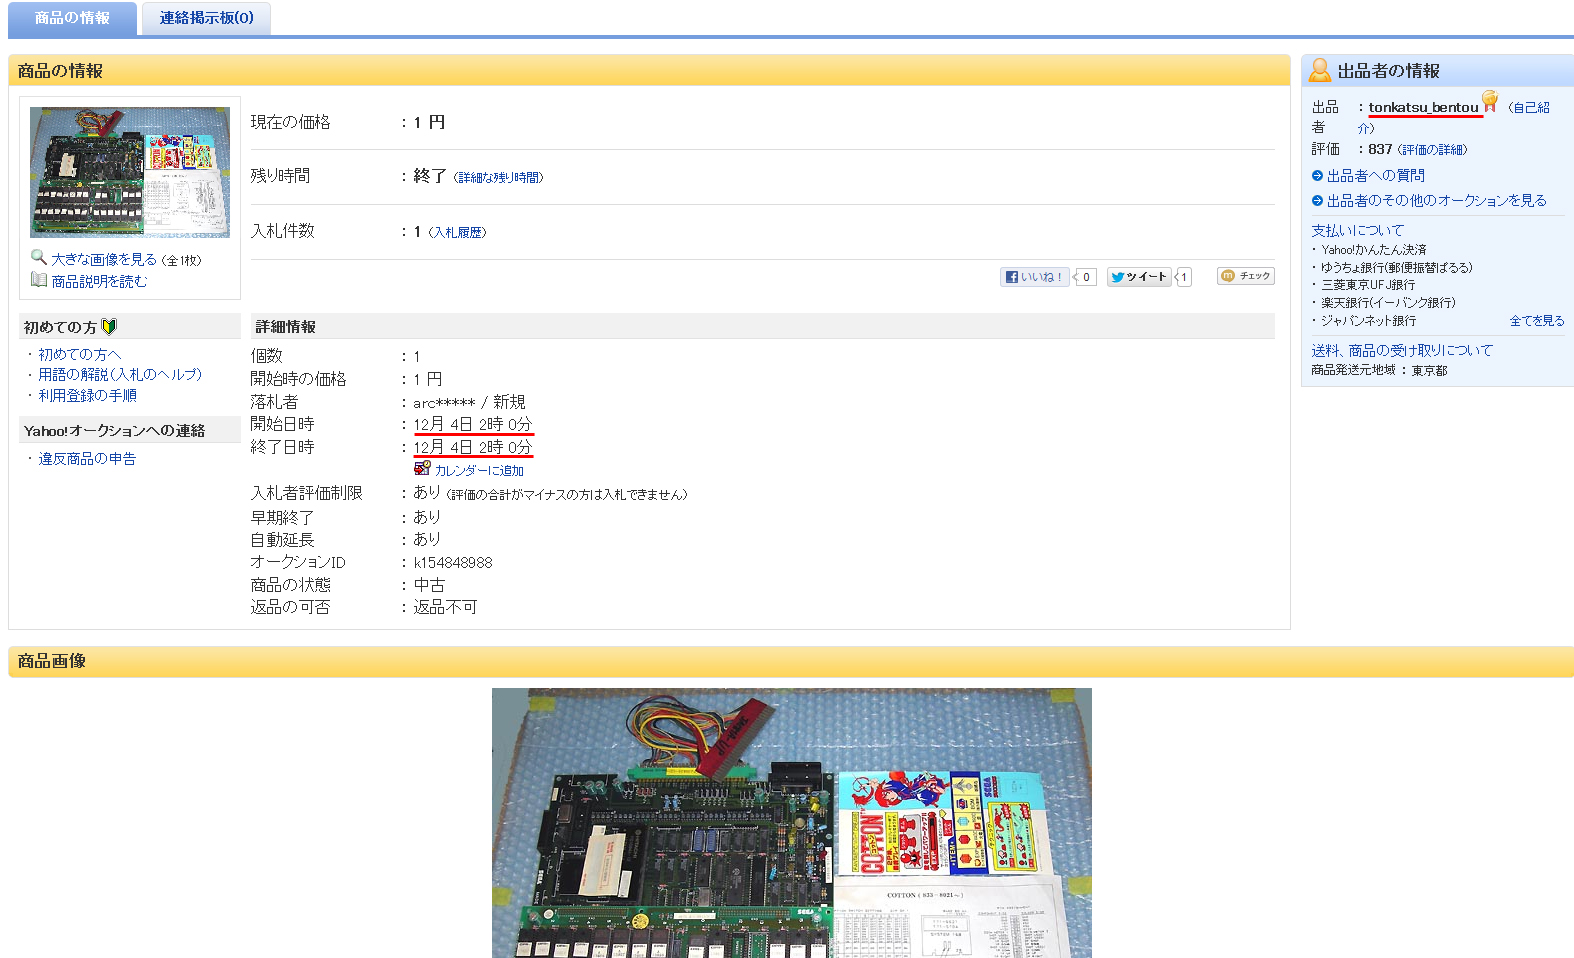This screenshot has width=1574, height=958.
Task: Click the Twitter ツイート button
Action: 1138,277
